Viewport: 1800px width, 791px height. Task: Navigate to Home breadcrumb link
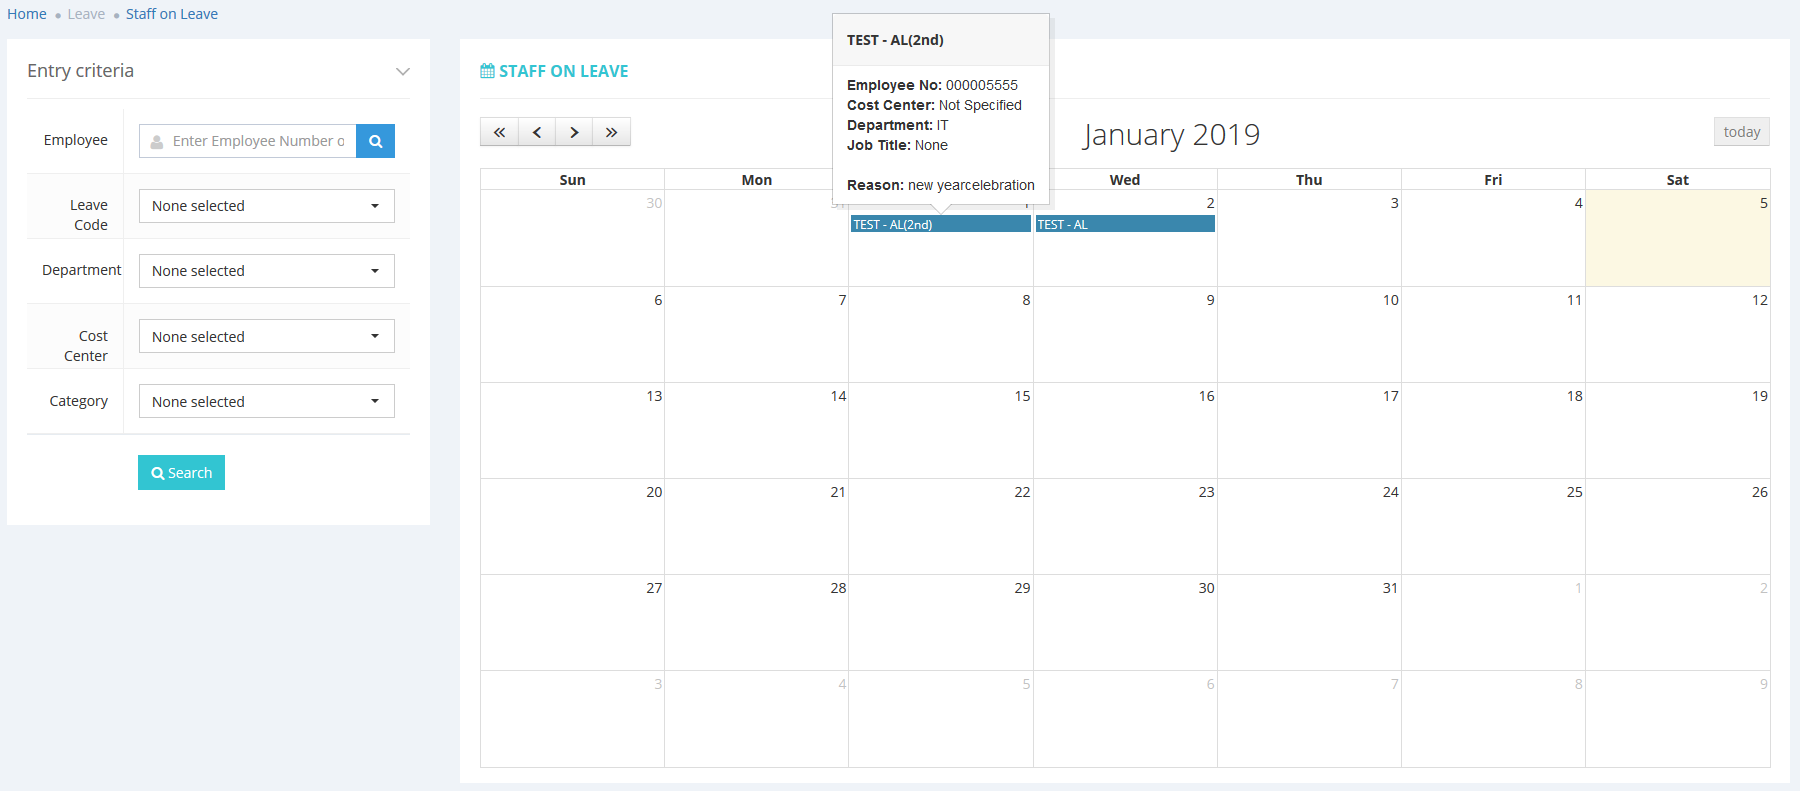[27, 14]
